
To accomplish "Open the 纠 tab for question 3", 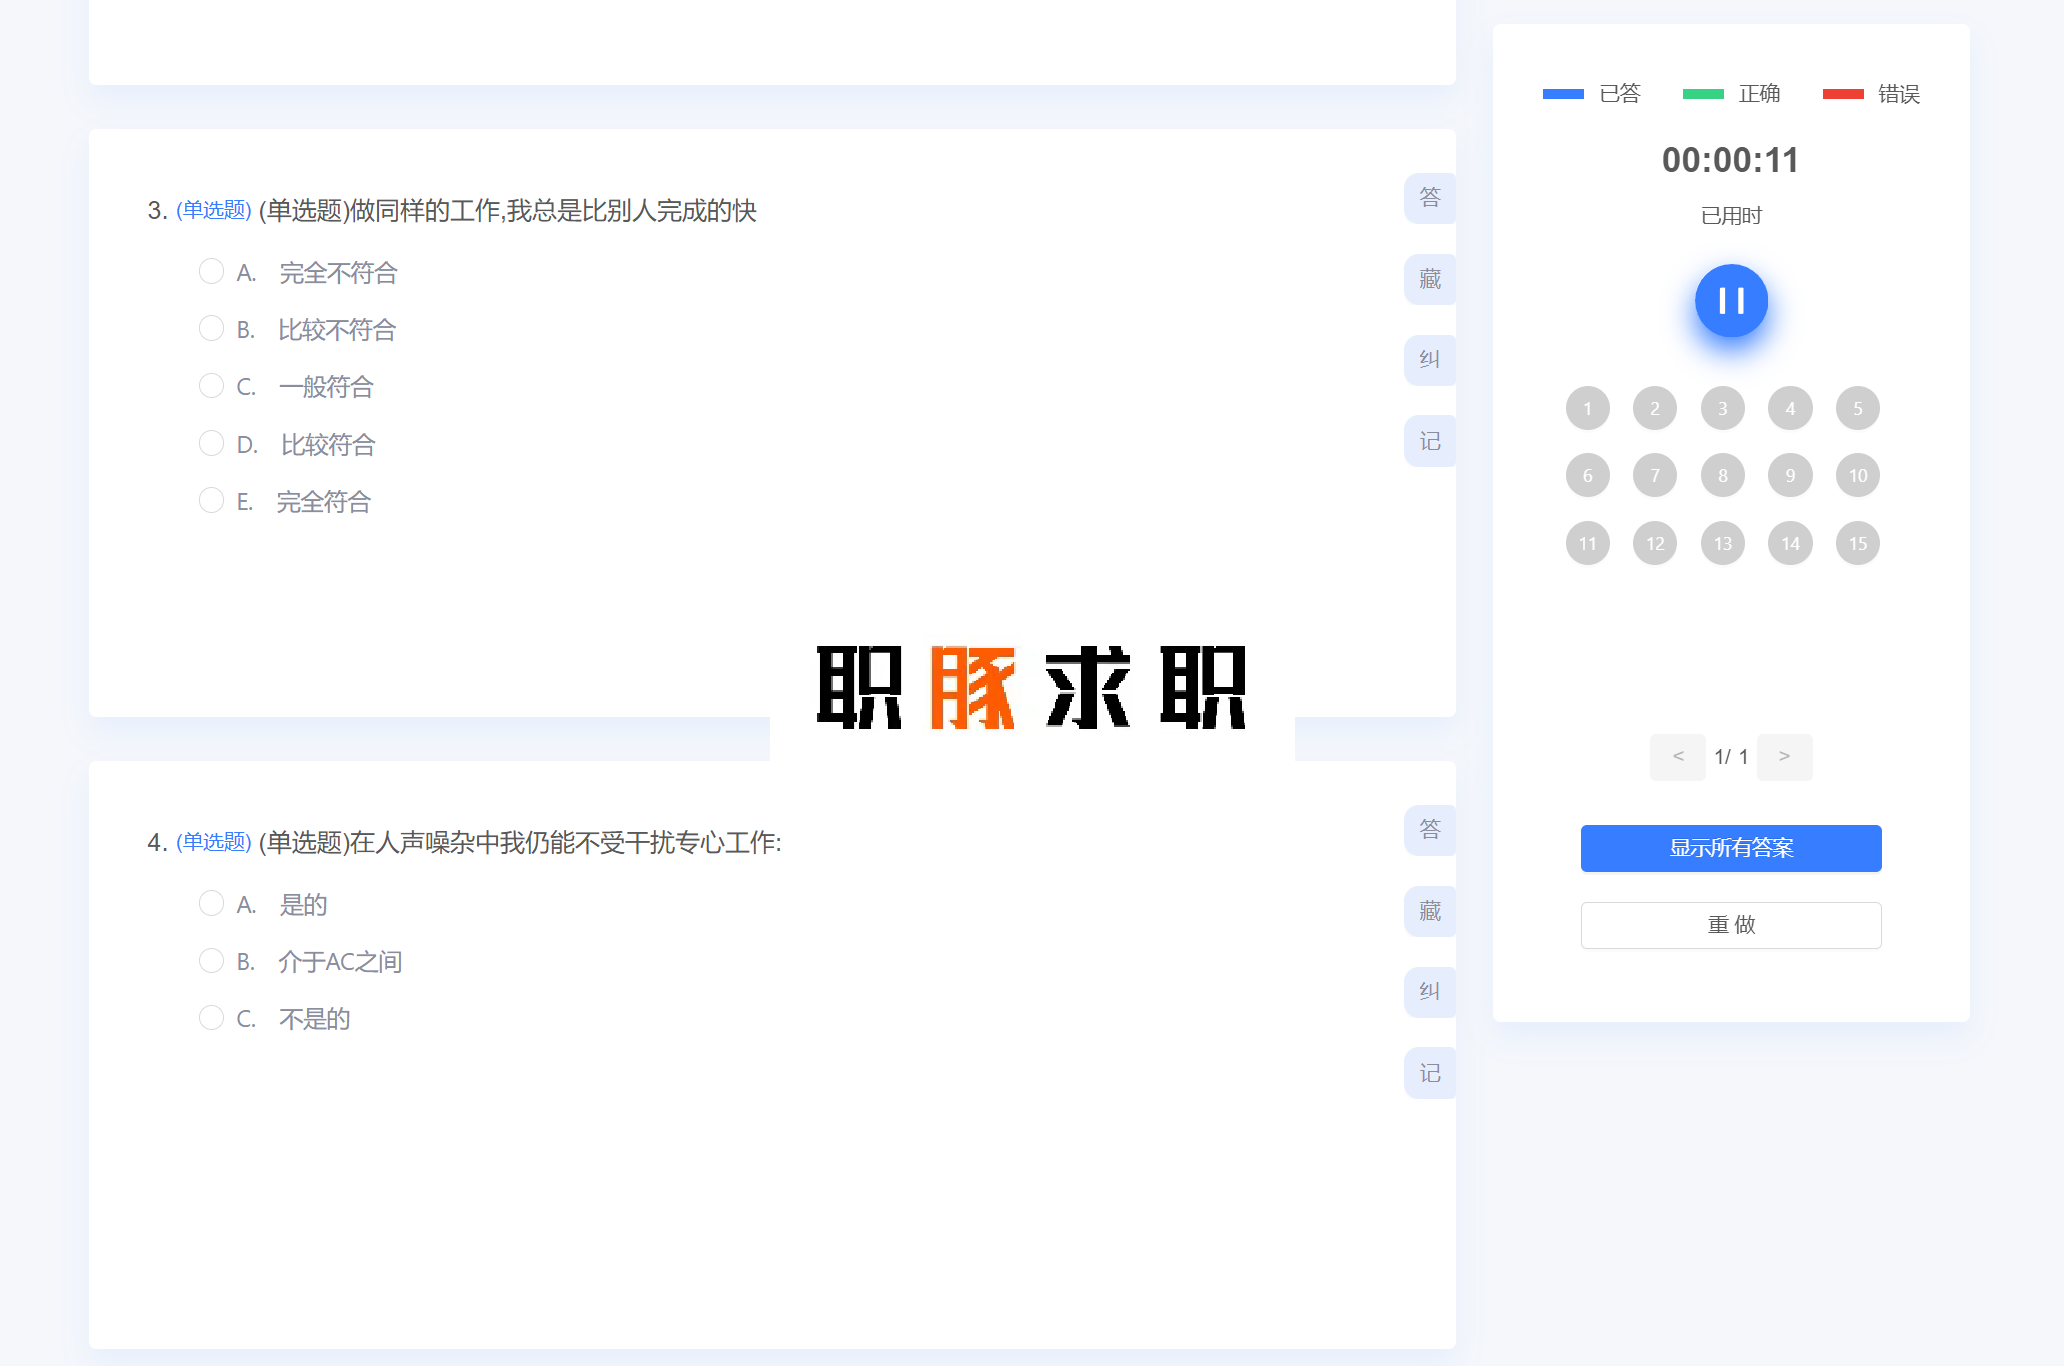I will pos(1430,360).
